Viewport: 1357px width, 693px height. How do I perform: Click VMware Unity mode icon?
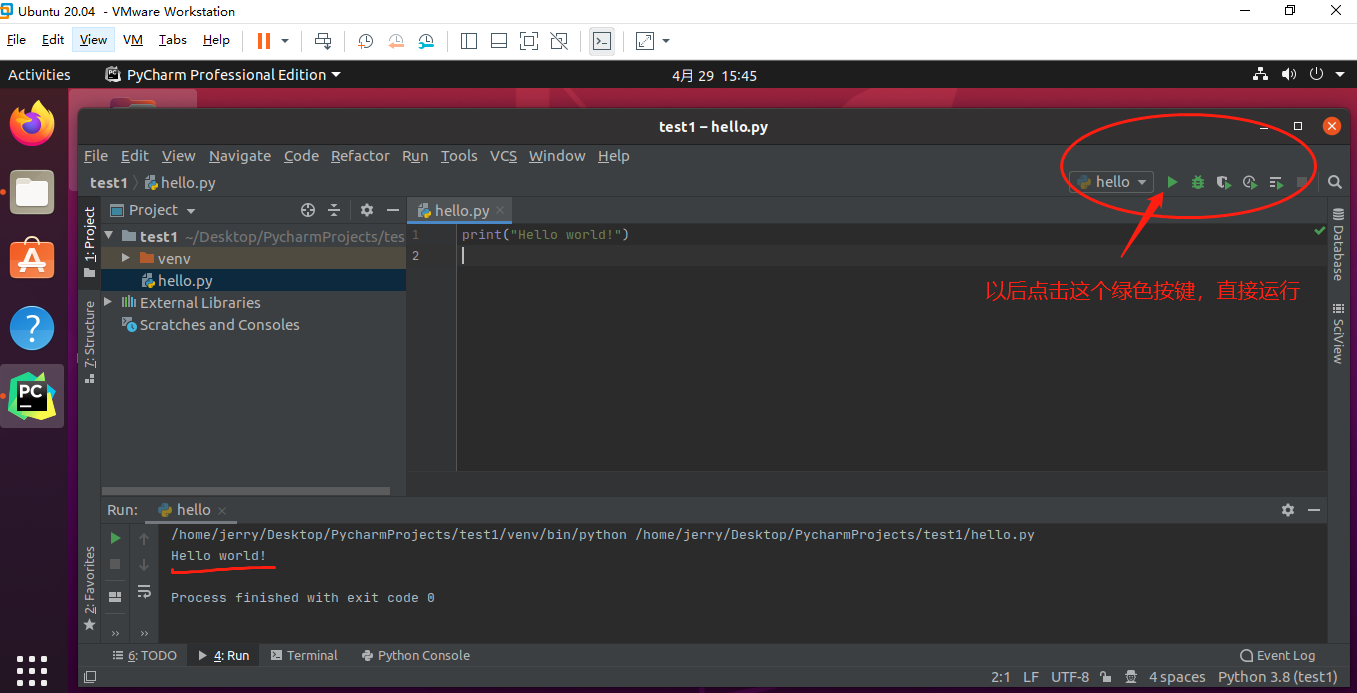pos(559,41)
